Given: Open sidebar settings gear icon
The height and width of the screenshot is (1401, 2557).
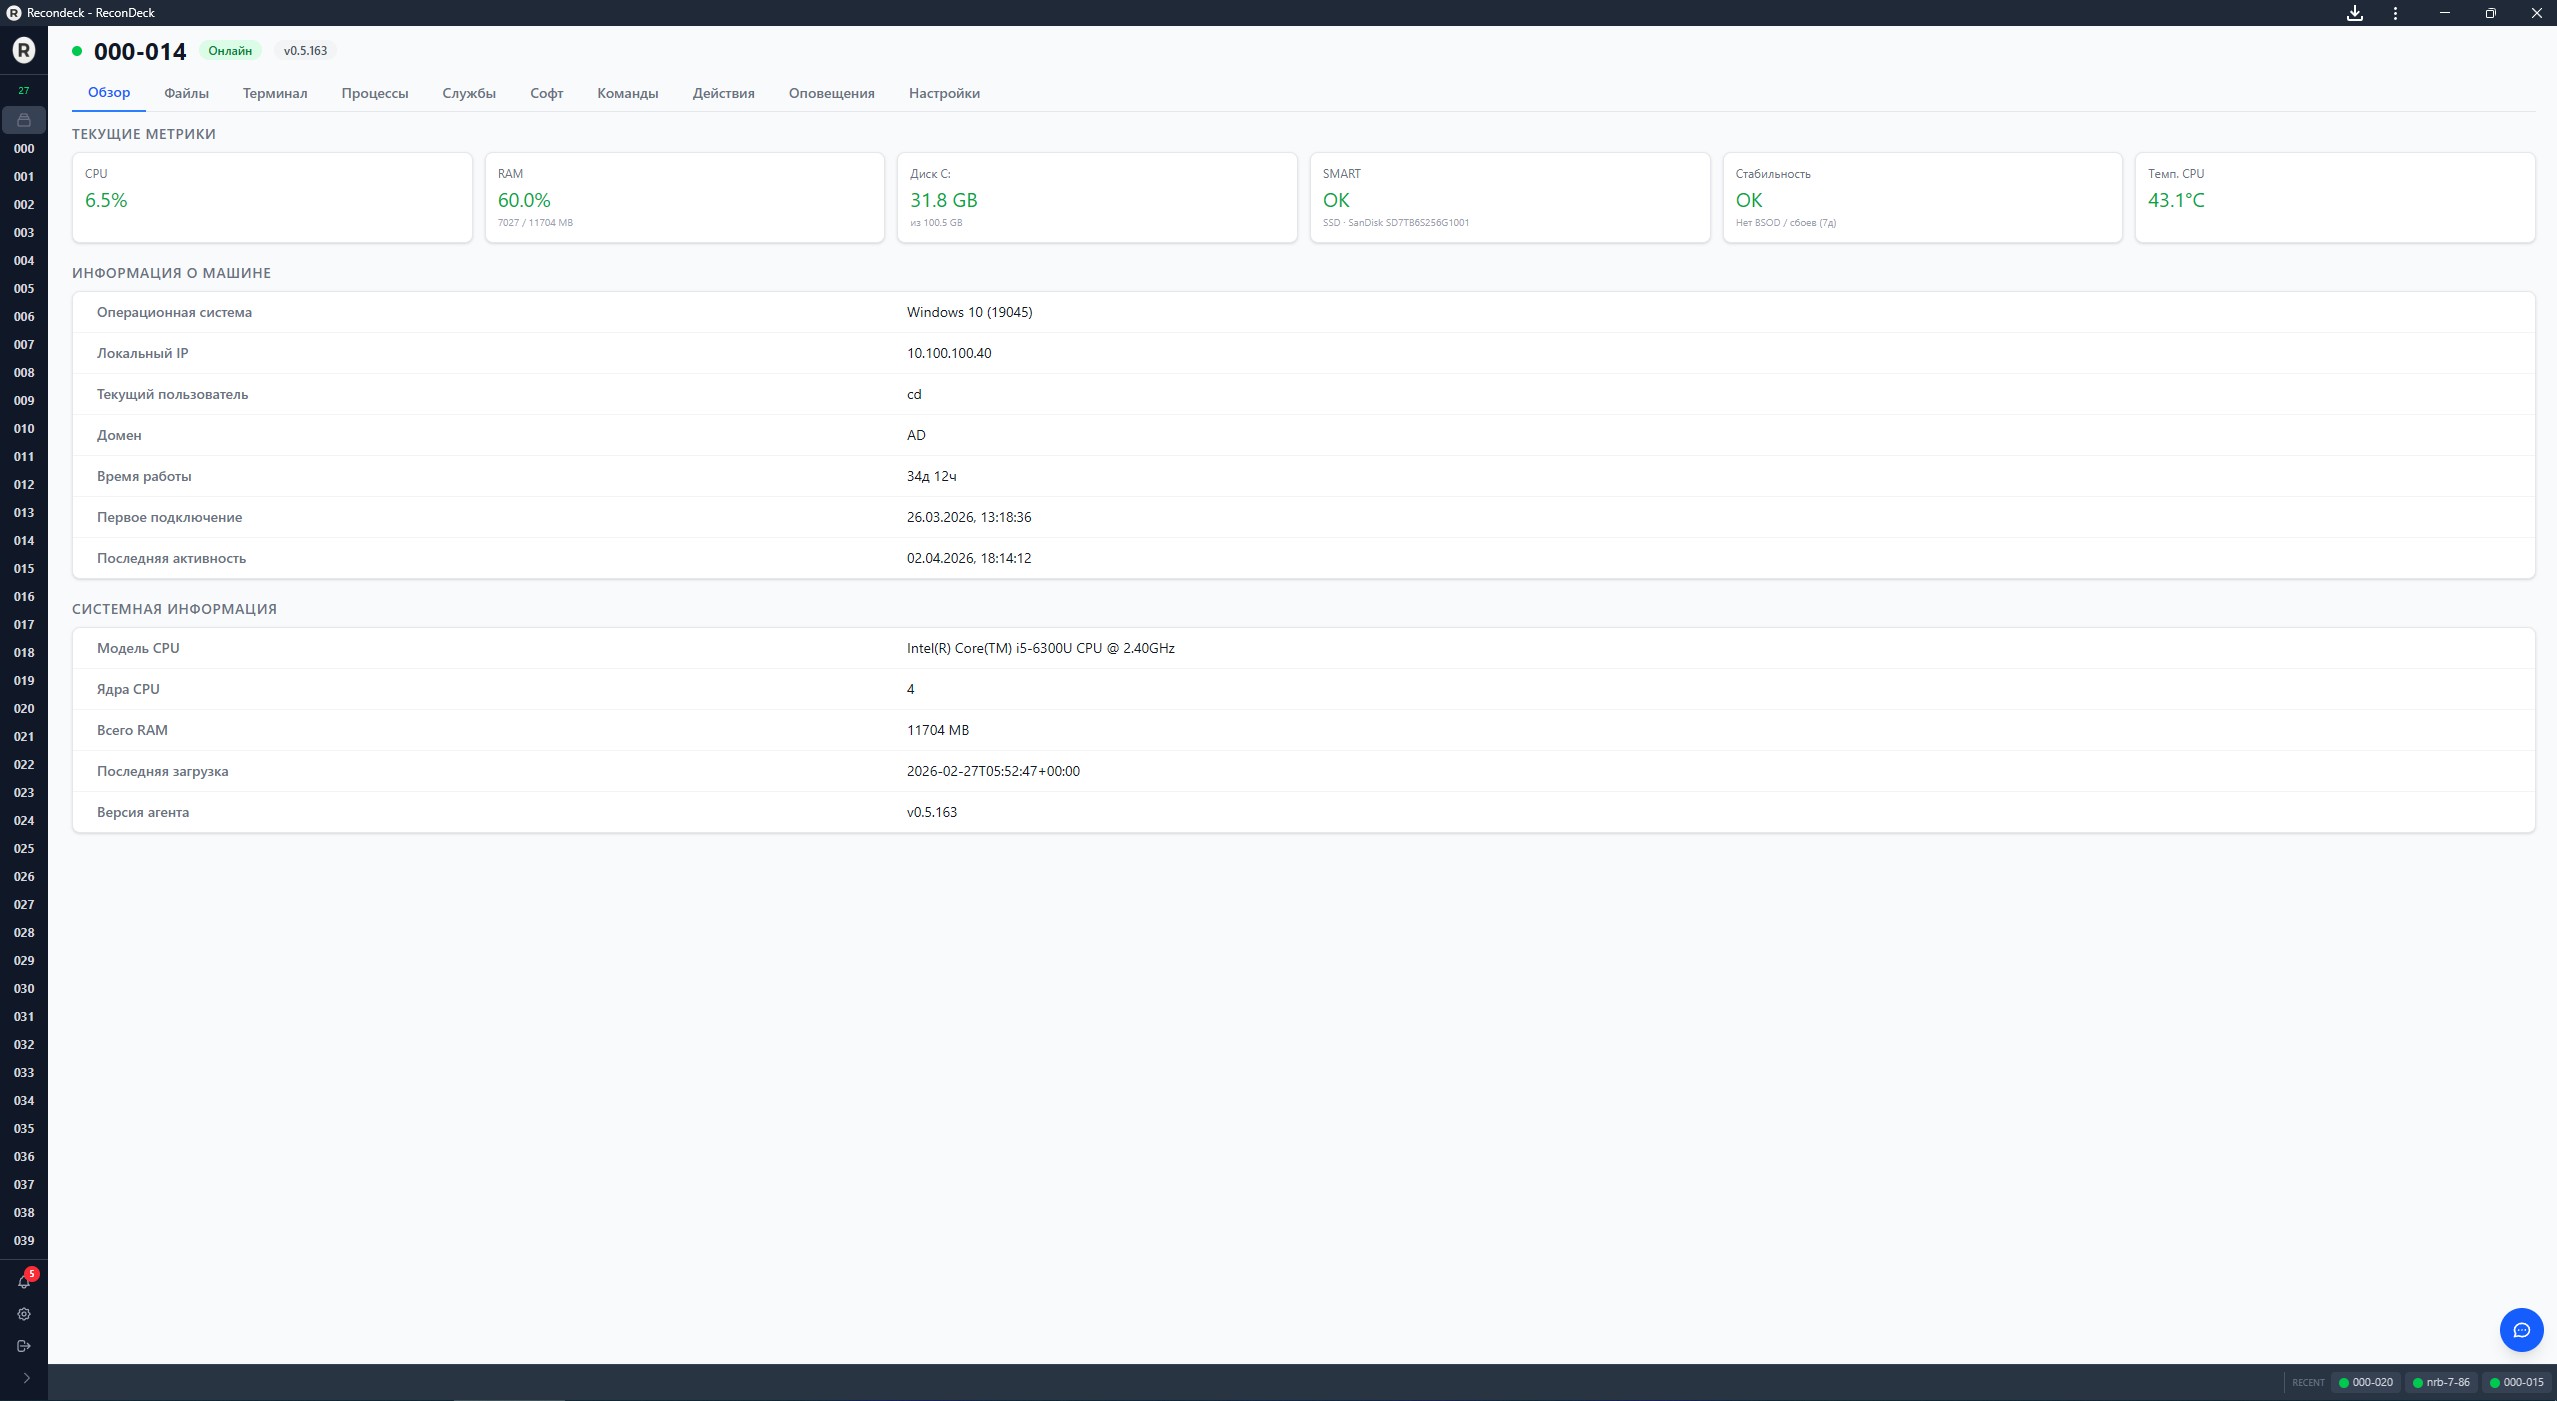Looking at the screenshot, I should click(24, 1314).
